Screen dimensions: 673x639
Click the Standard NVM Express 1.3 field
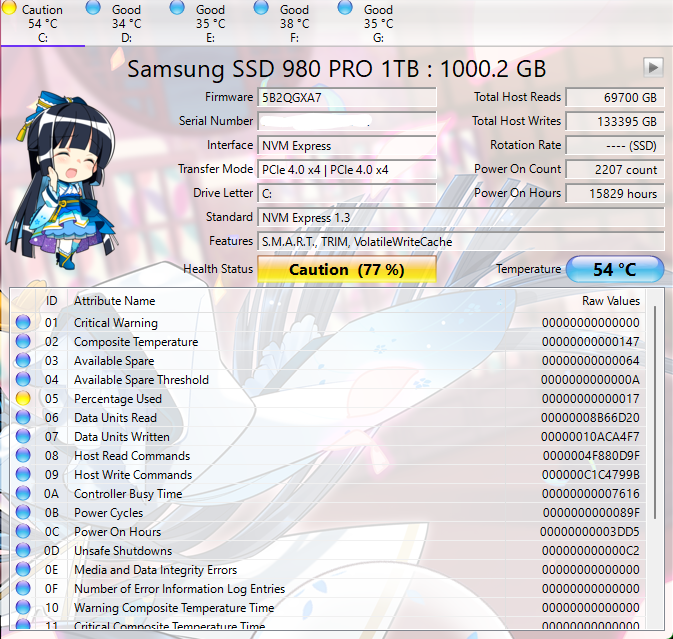(461, 218)
